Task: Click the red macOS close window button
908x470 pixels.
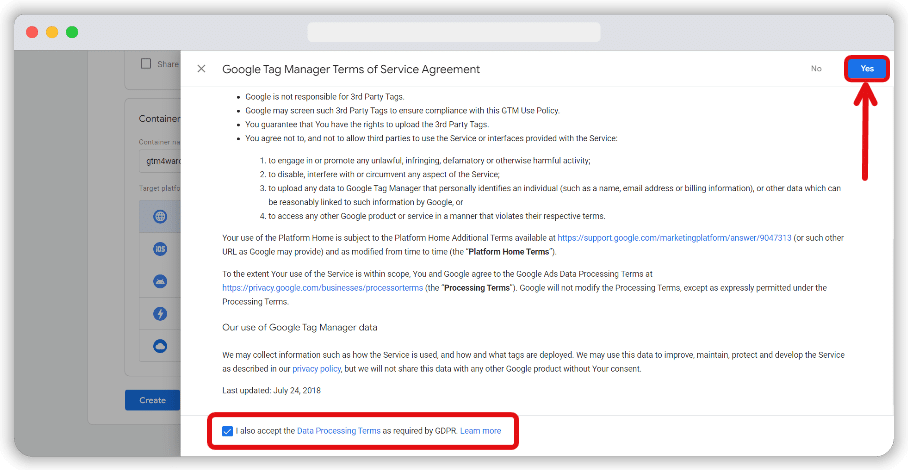Action: [x=32, y=32]
